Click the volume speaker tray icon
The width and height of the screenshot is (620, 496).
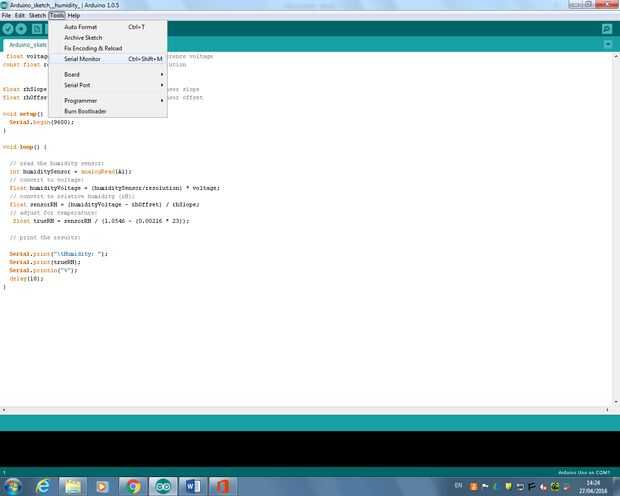[x=543, y=487]
